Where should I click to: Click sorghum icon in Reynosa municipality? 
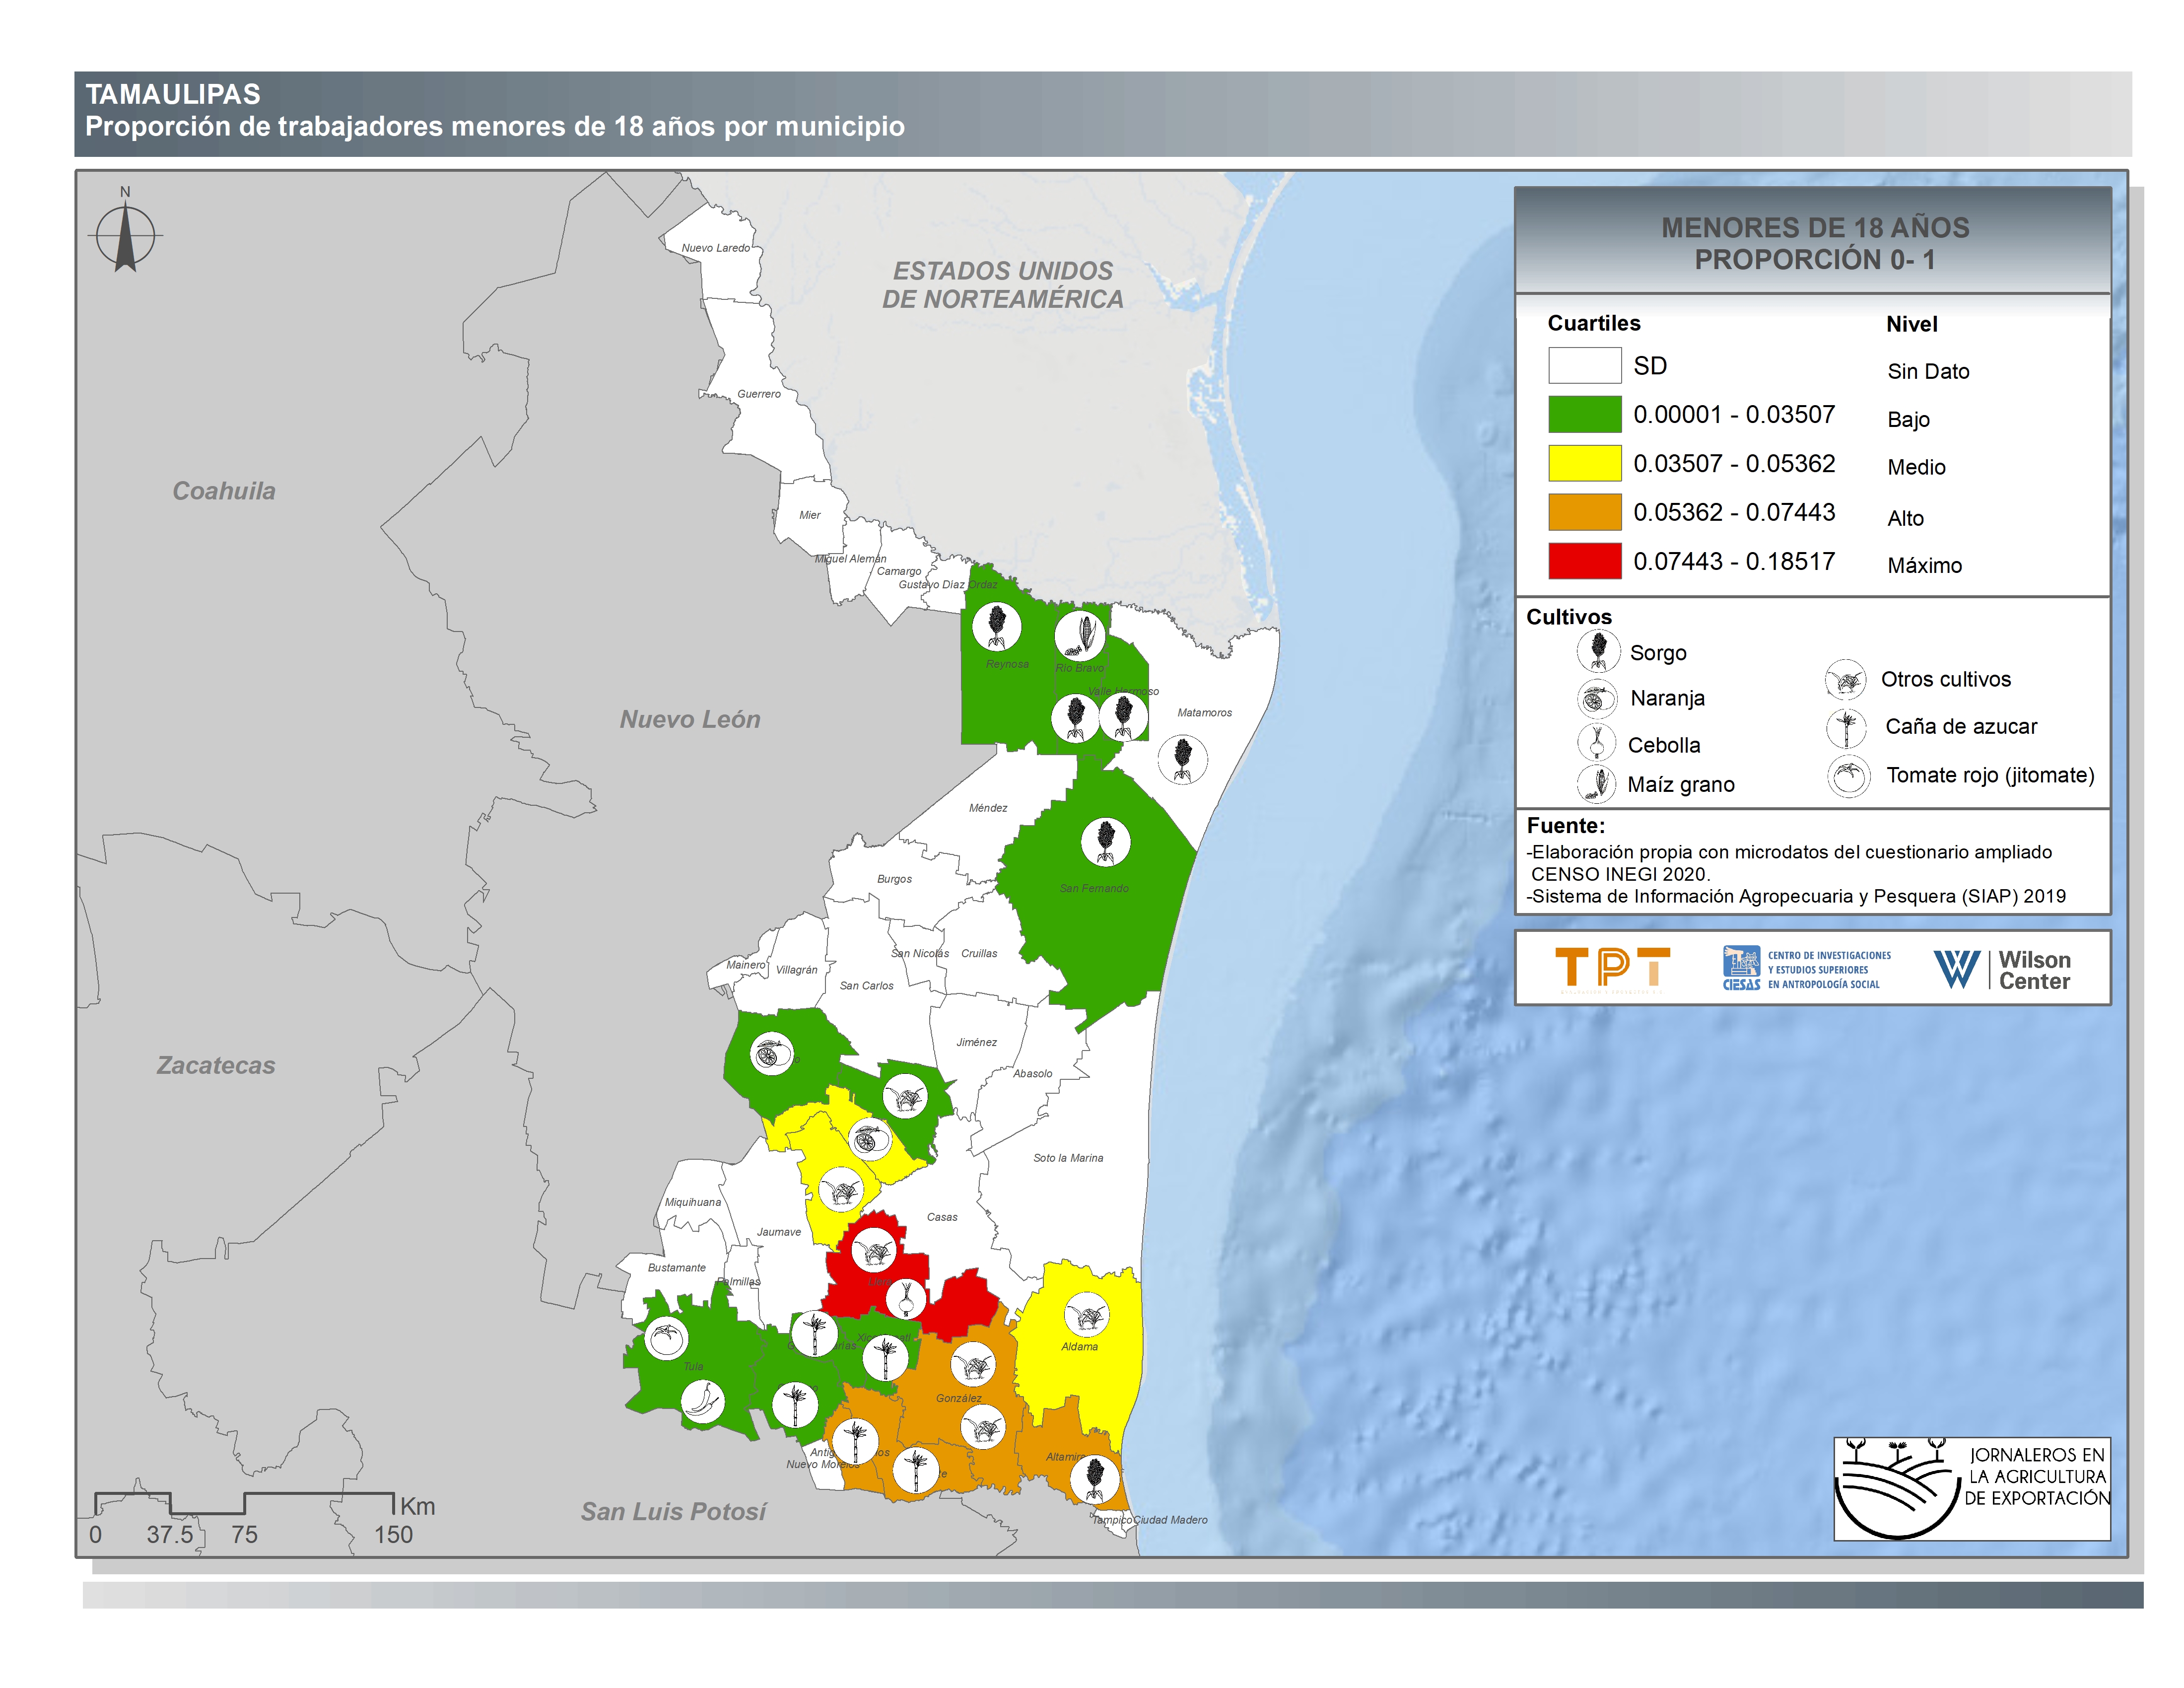[x=997, y=626]
